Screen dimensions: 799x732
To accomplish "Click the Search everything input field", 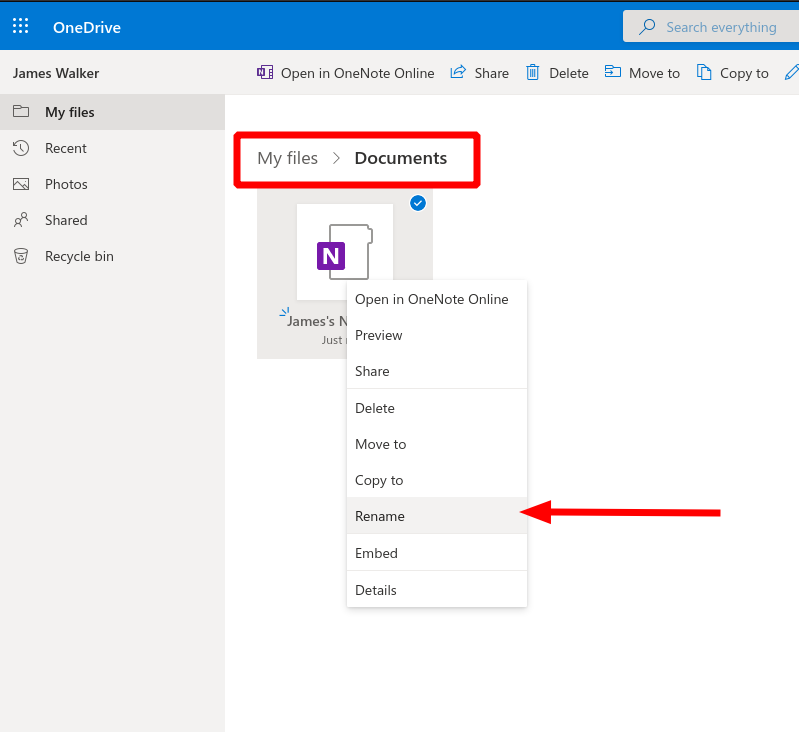I will click(711, 26).
